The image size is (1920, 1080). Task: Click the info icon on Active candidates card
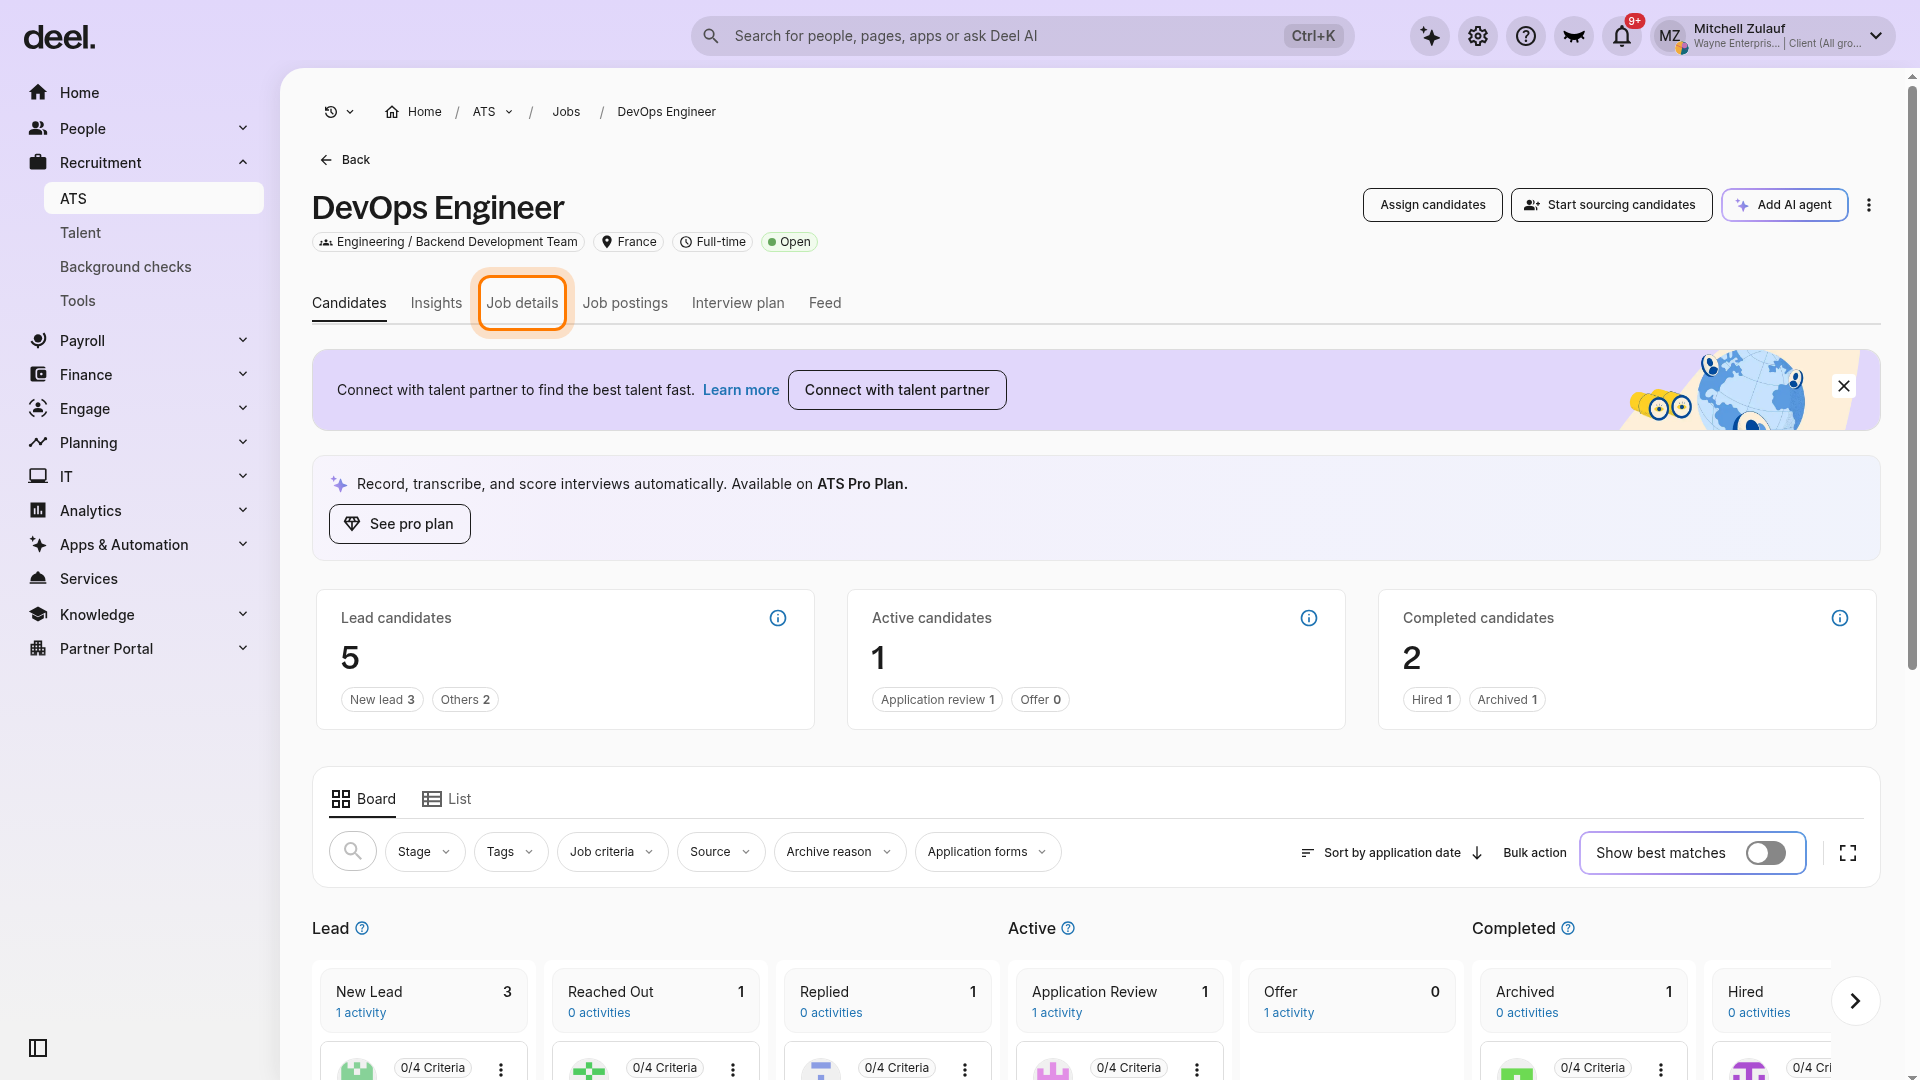[1309, 618]
